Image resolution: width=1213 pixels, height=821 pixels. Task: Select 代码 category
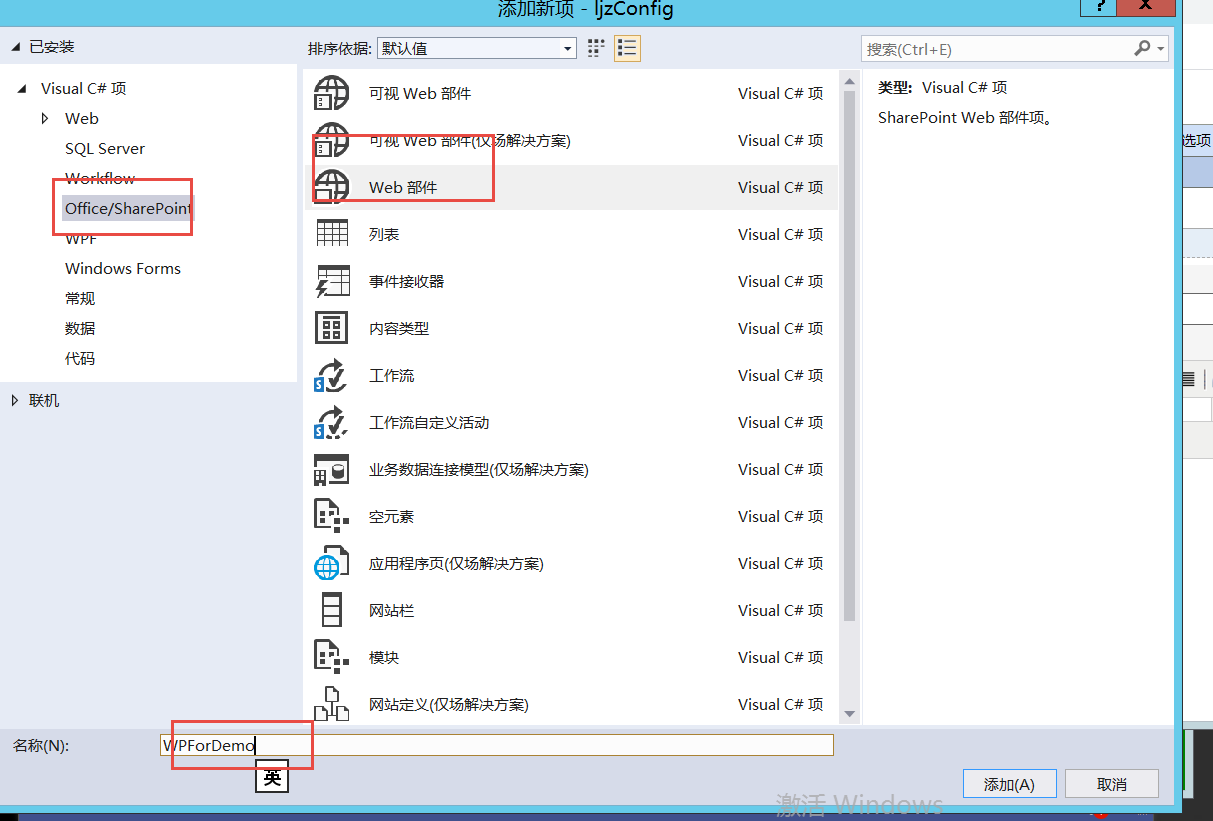coord(80,358)
